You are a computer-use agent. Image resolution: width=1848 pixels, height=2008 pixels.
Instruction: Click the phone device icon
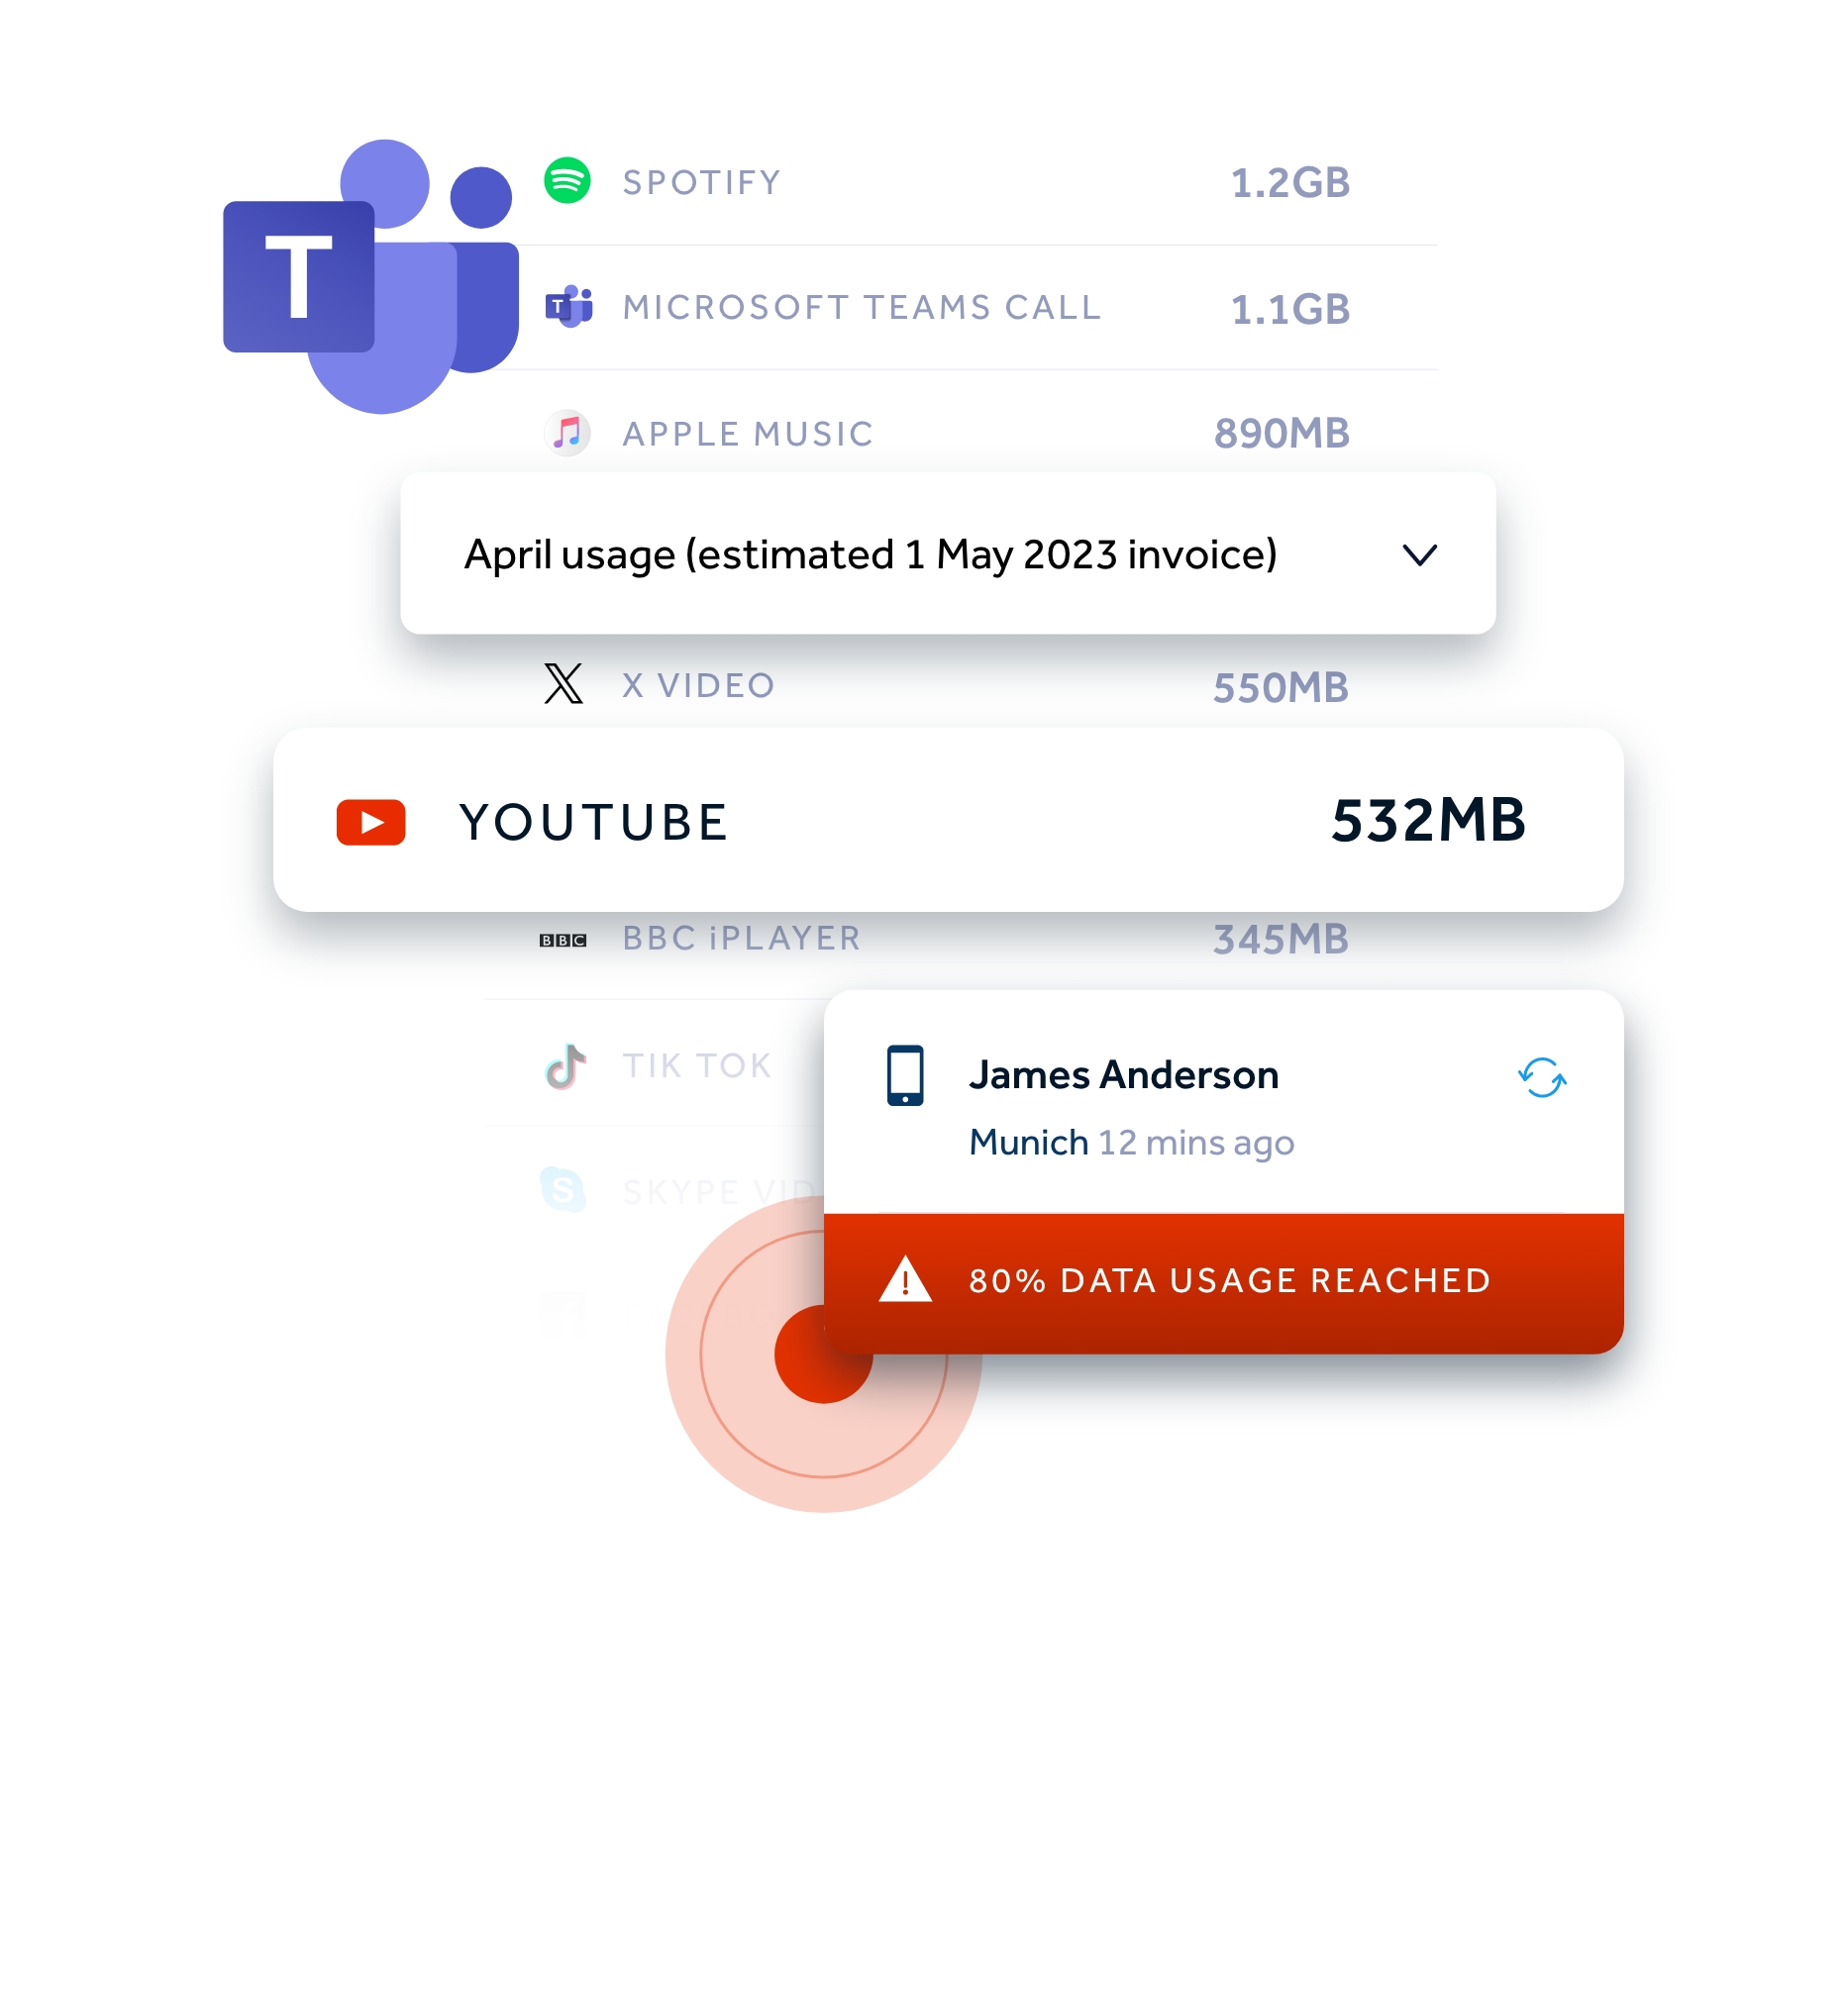[905, 1075]
